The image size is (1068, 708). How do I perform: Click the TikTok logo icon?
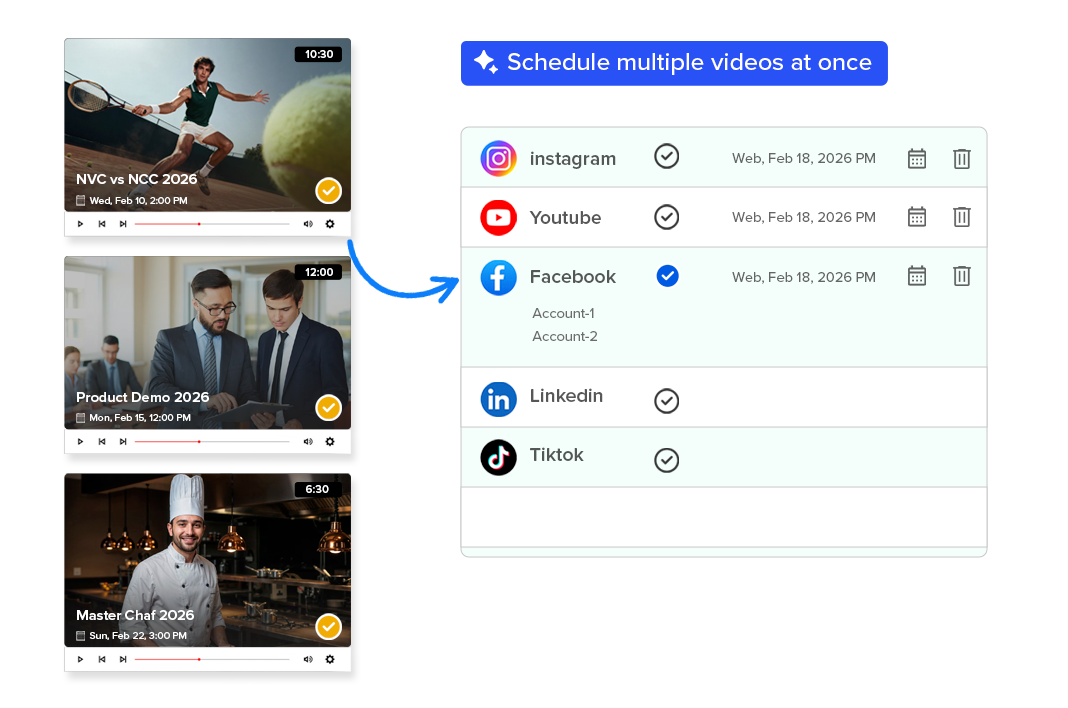[x=498, y=457]
